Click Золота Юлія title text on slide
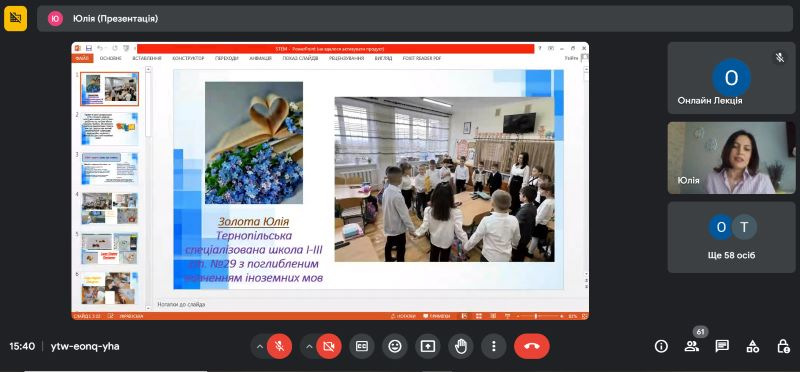The height and width of the screenshot is (372, 800). coord(254,222)
